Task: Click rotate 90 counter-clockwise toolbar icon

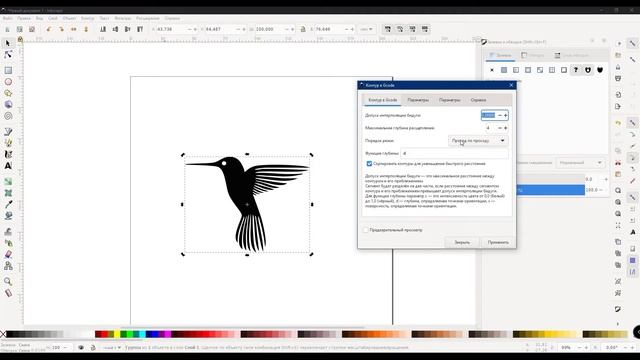Action: [x=49, y=29]
